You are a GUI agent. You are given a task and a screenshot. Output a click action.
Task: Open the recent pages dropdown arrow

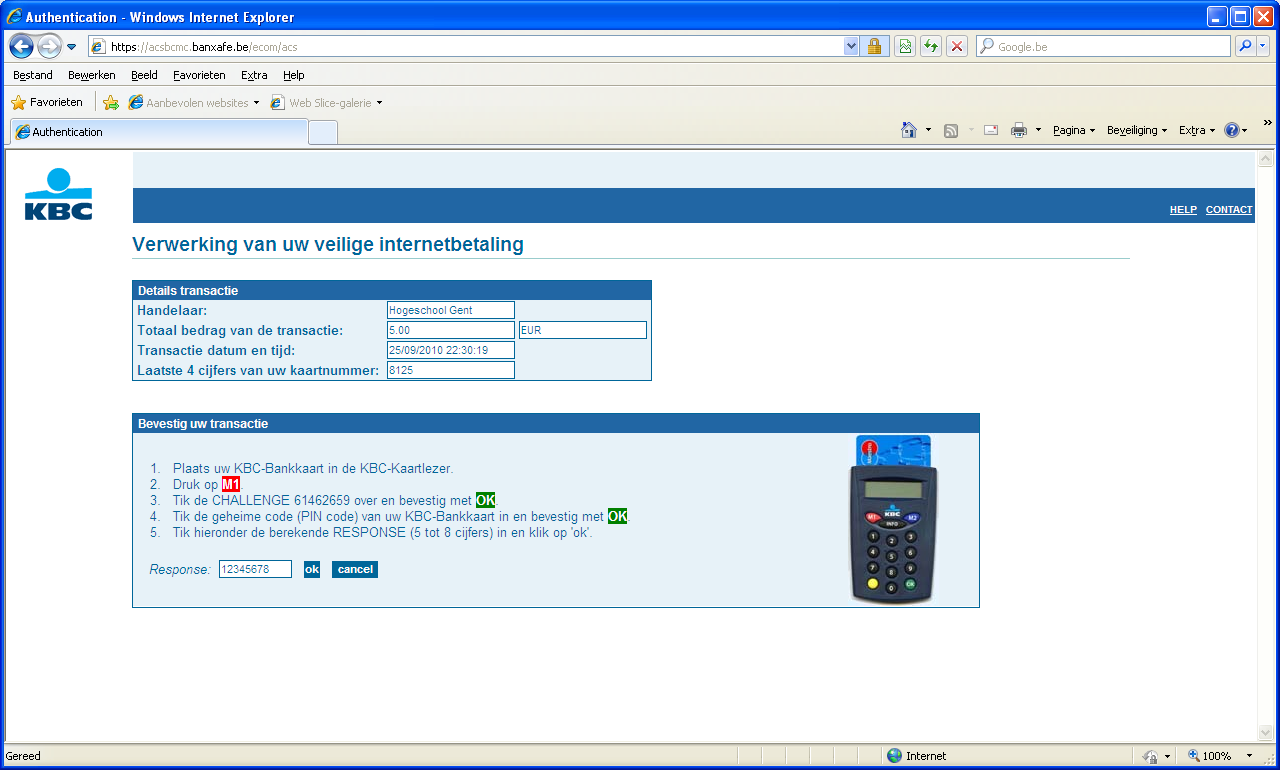point(72,47)
